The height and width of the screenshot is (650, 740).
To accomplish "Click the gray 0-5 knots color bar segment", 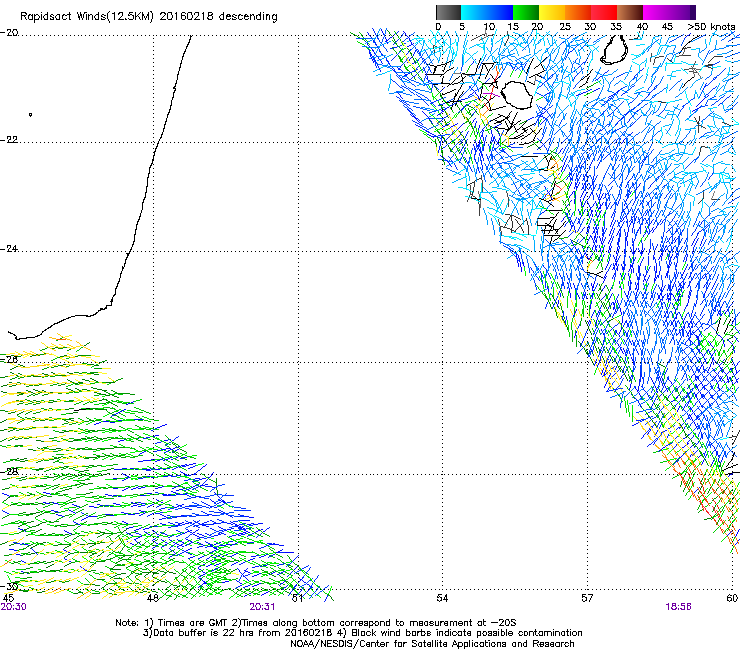I will (x=448, y=12).
